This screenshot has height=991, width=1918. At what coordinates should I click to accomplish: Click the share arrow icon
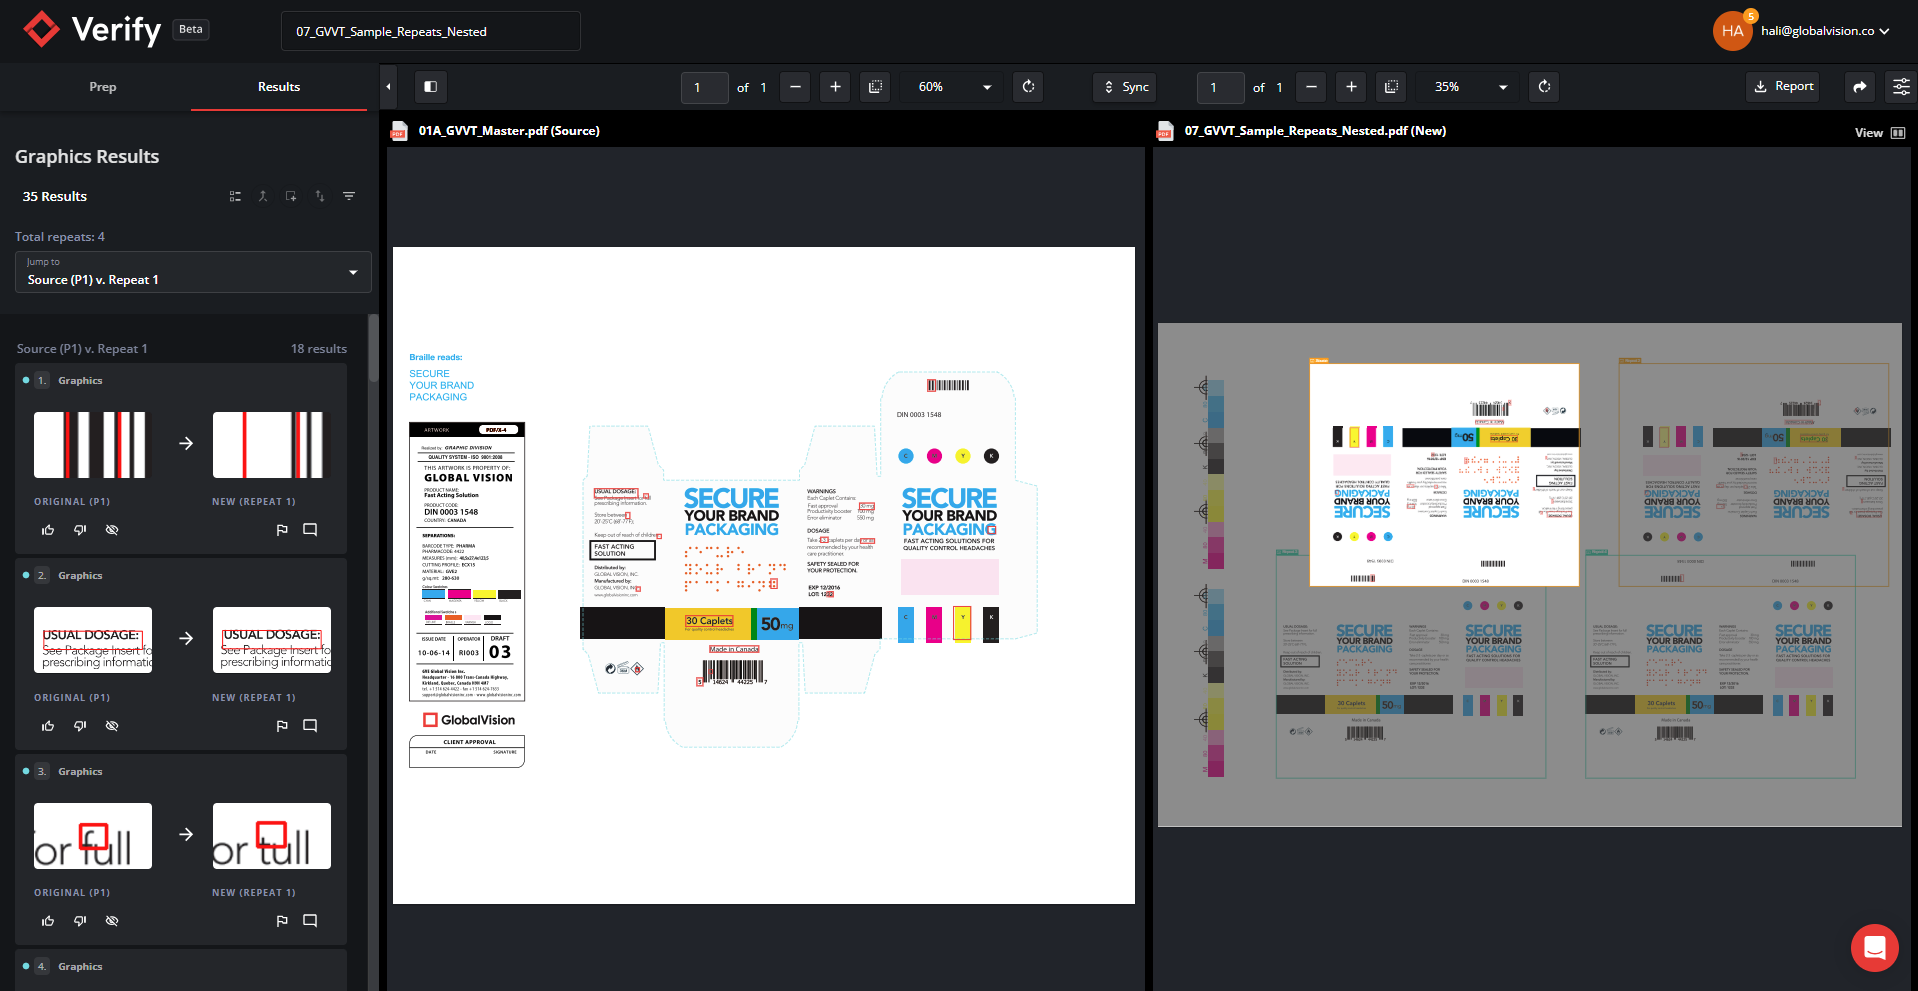tap(1859, 87)
